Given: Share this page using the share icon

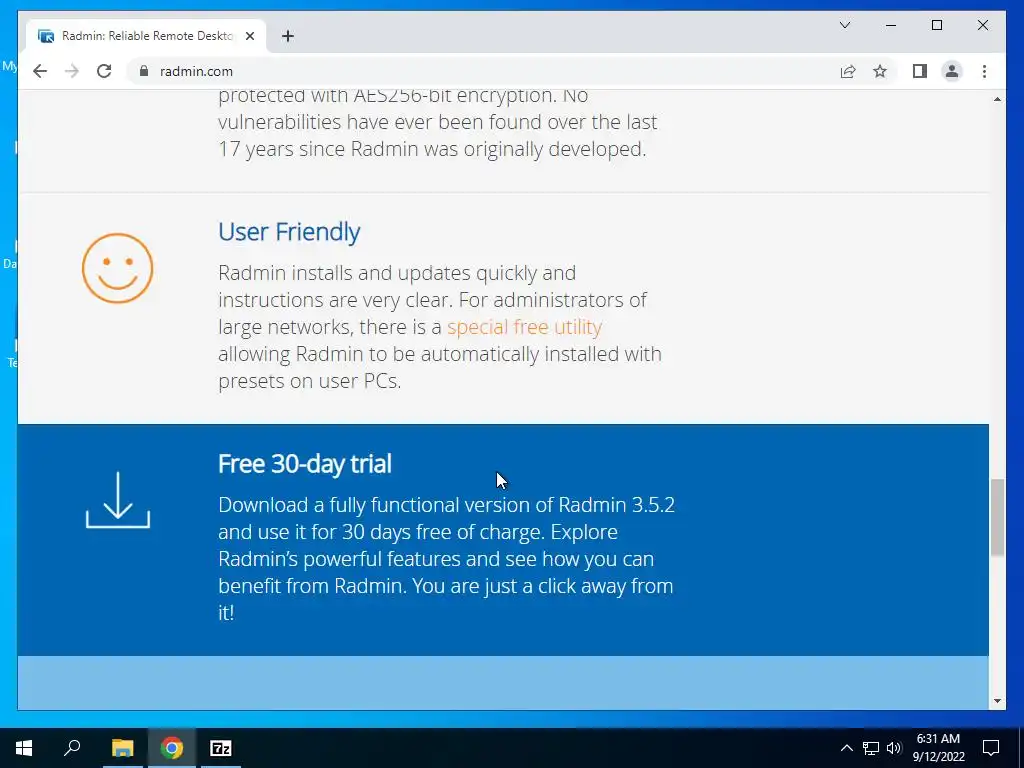Looking at the screenshot, I should (x=848, y=71).
